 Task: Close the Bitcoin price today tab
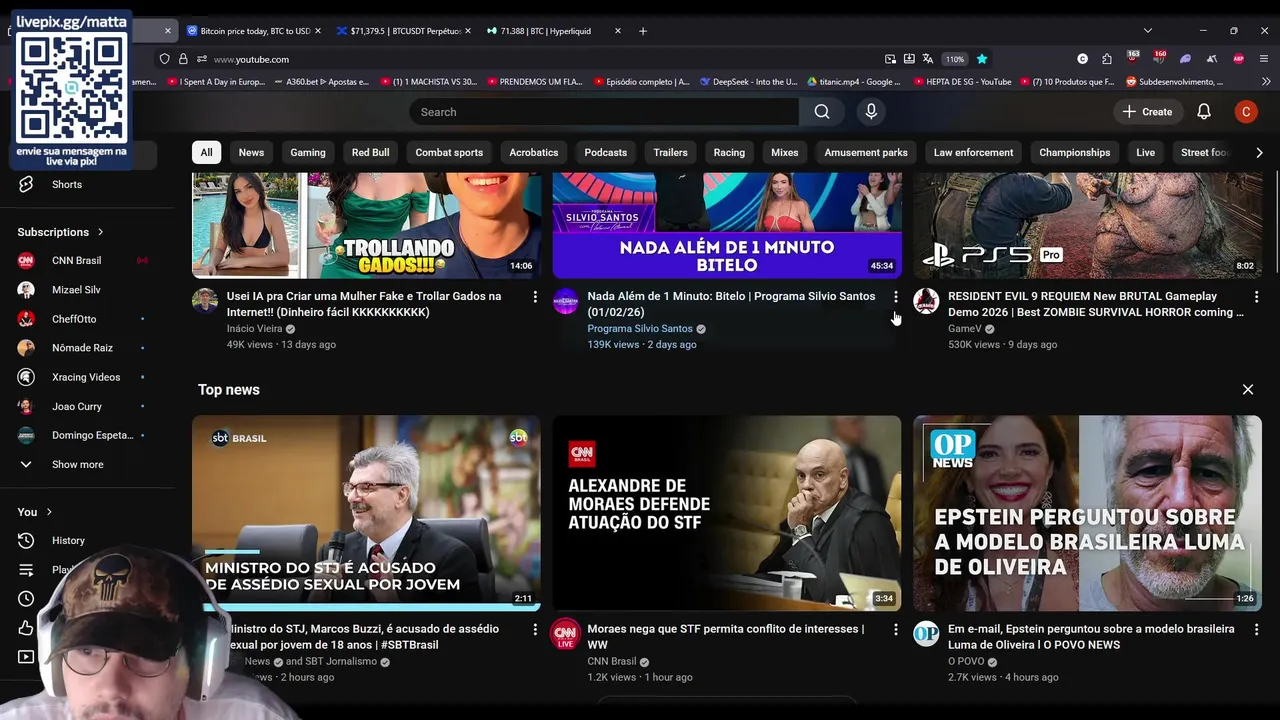(x=318, y=31)
